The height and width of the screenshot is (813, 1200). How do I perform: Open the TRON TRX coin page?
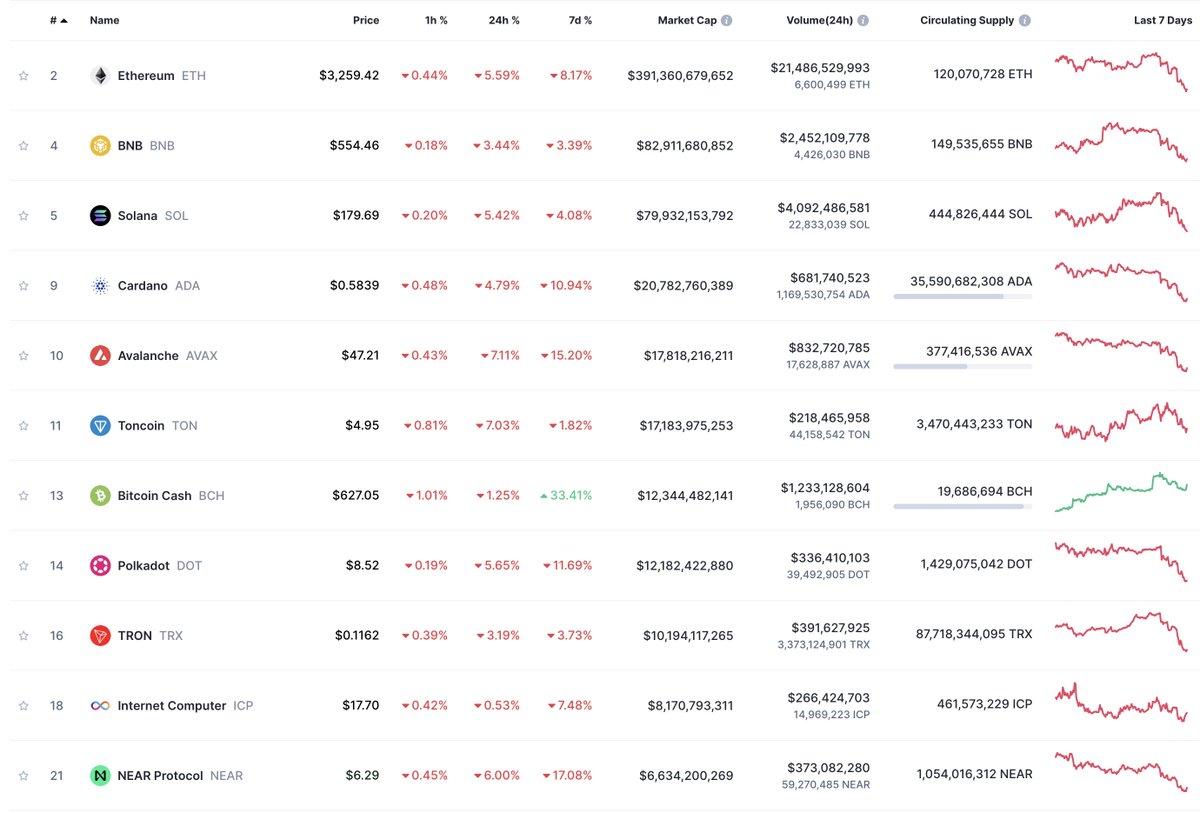pyautogui.click(x=150, y=636)
